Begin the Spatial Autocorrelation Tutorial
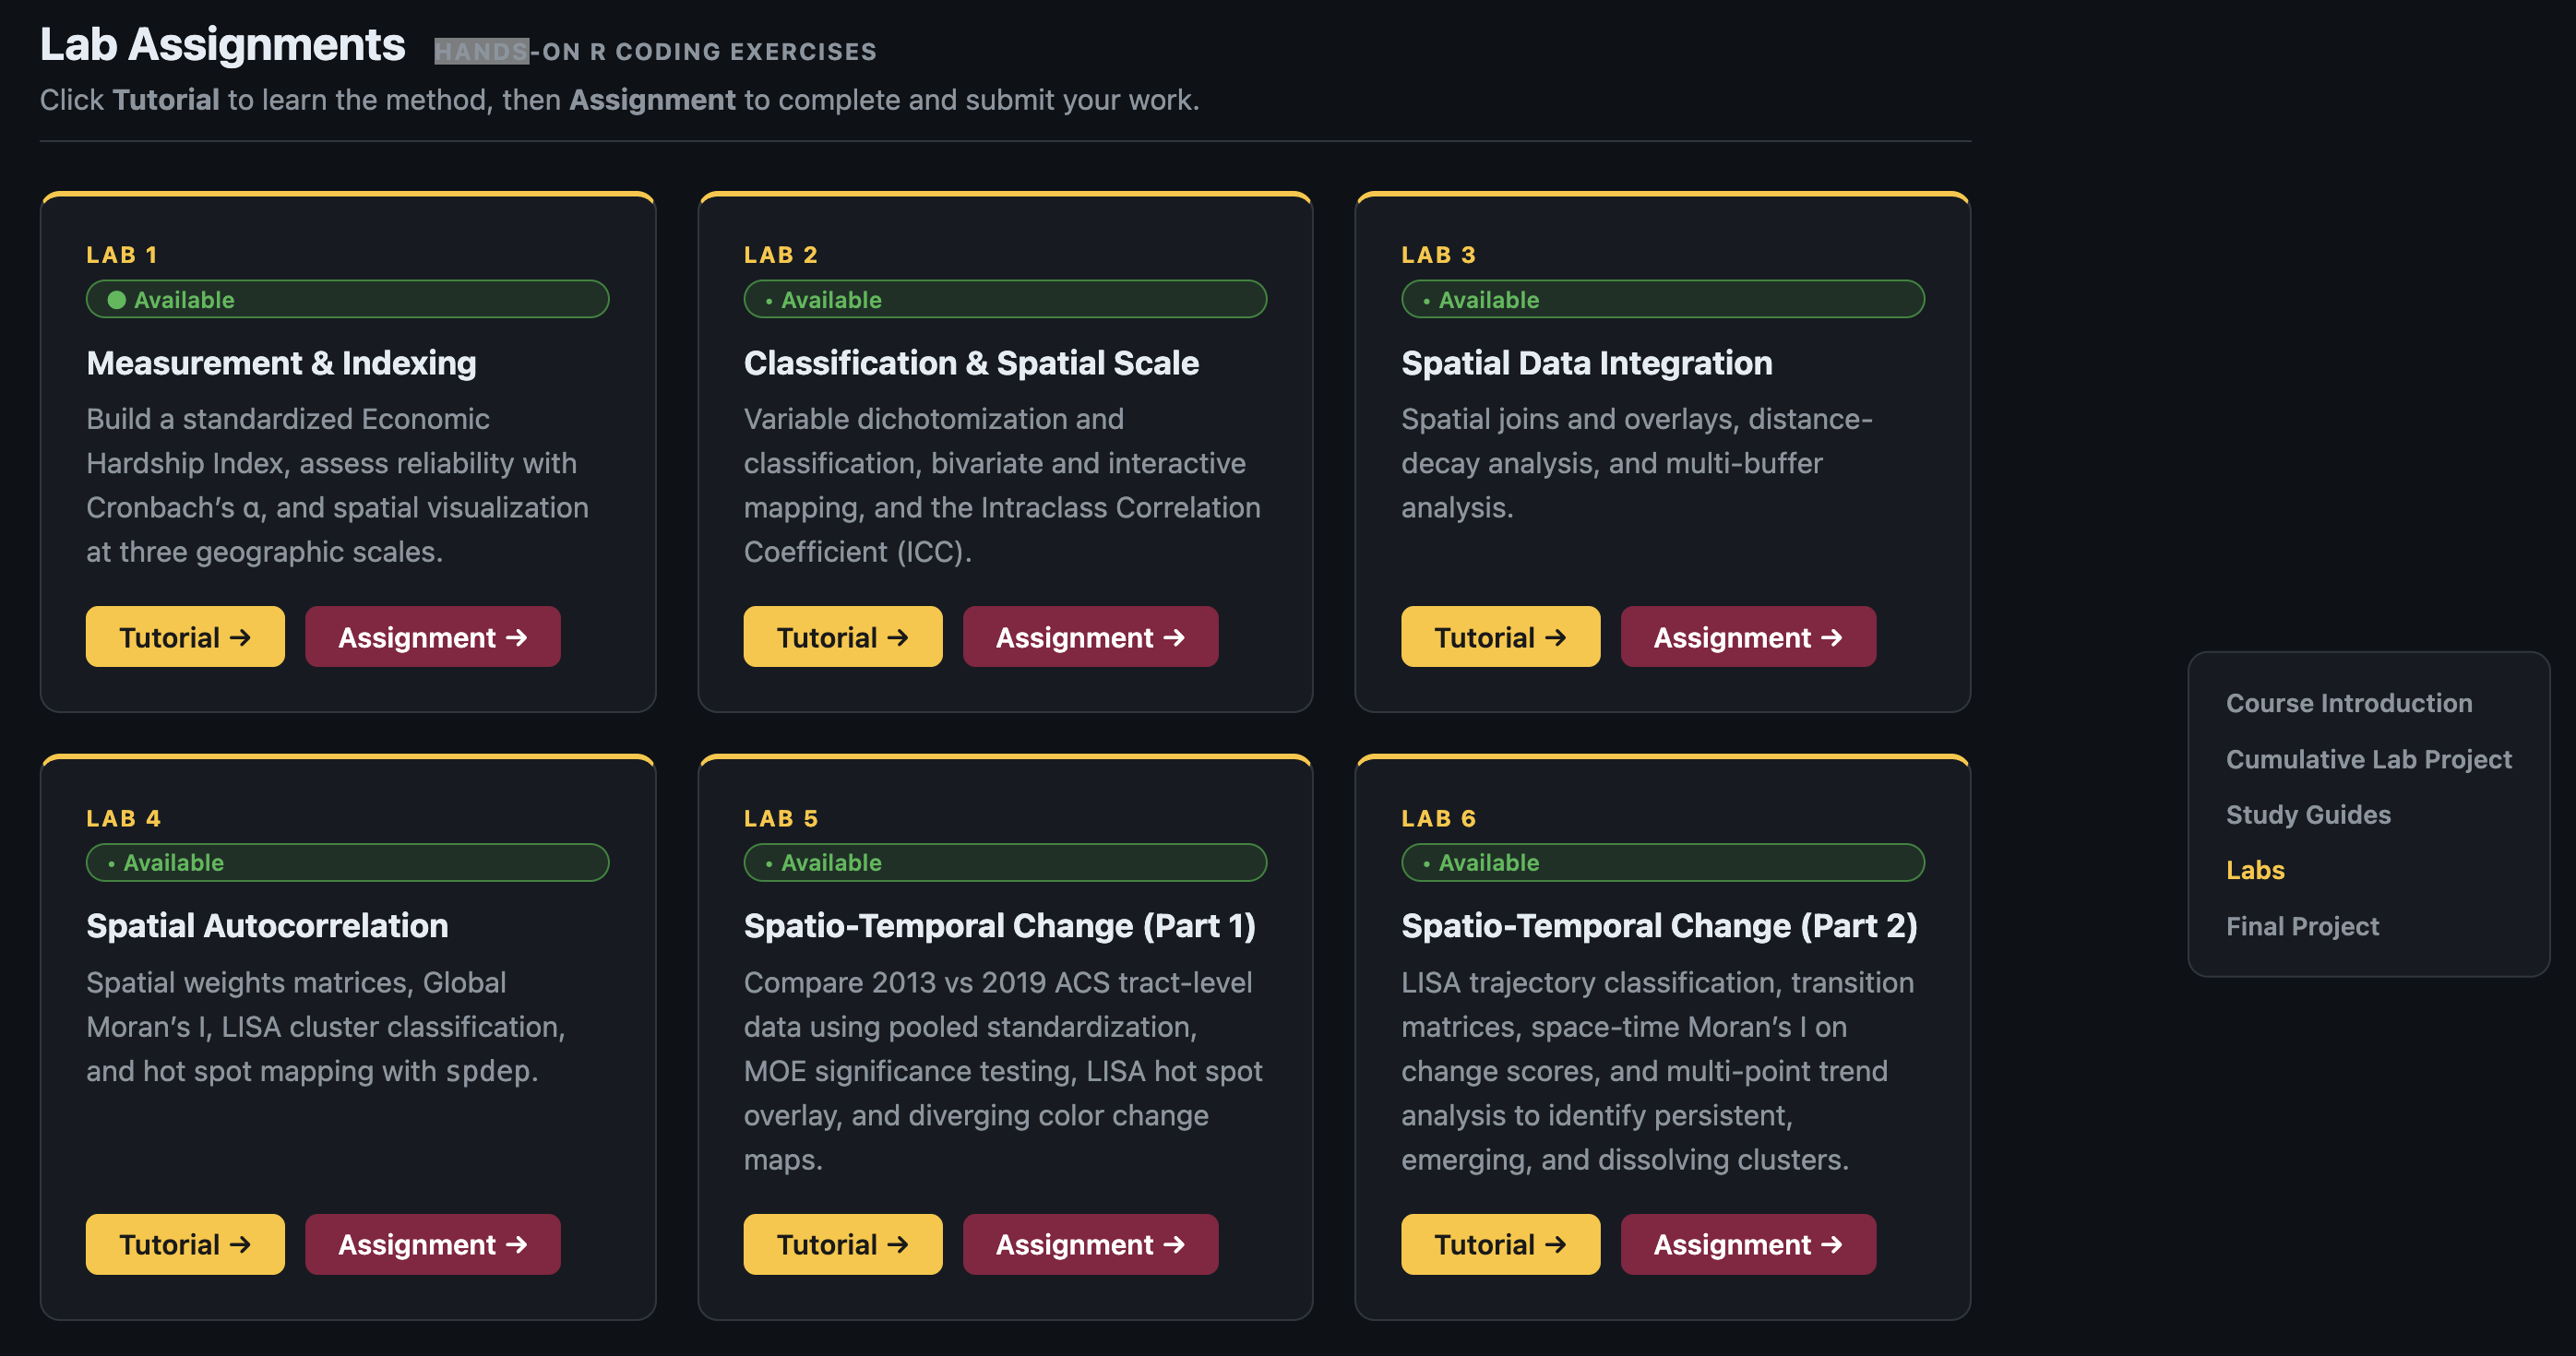This screenshot has width=2576, height=1356. point(184,1244)
